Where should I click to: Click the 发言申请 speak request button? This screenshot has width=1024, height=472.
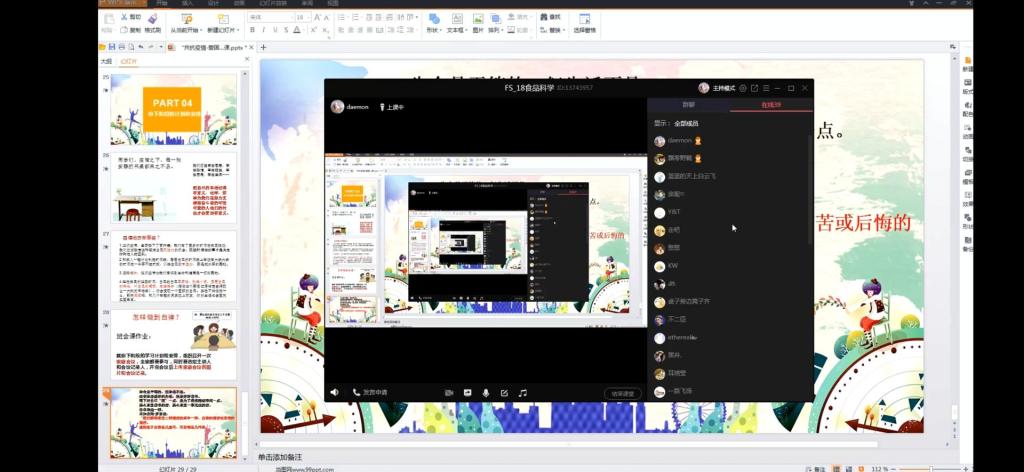[x=370, y=393]
